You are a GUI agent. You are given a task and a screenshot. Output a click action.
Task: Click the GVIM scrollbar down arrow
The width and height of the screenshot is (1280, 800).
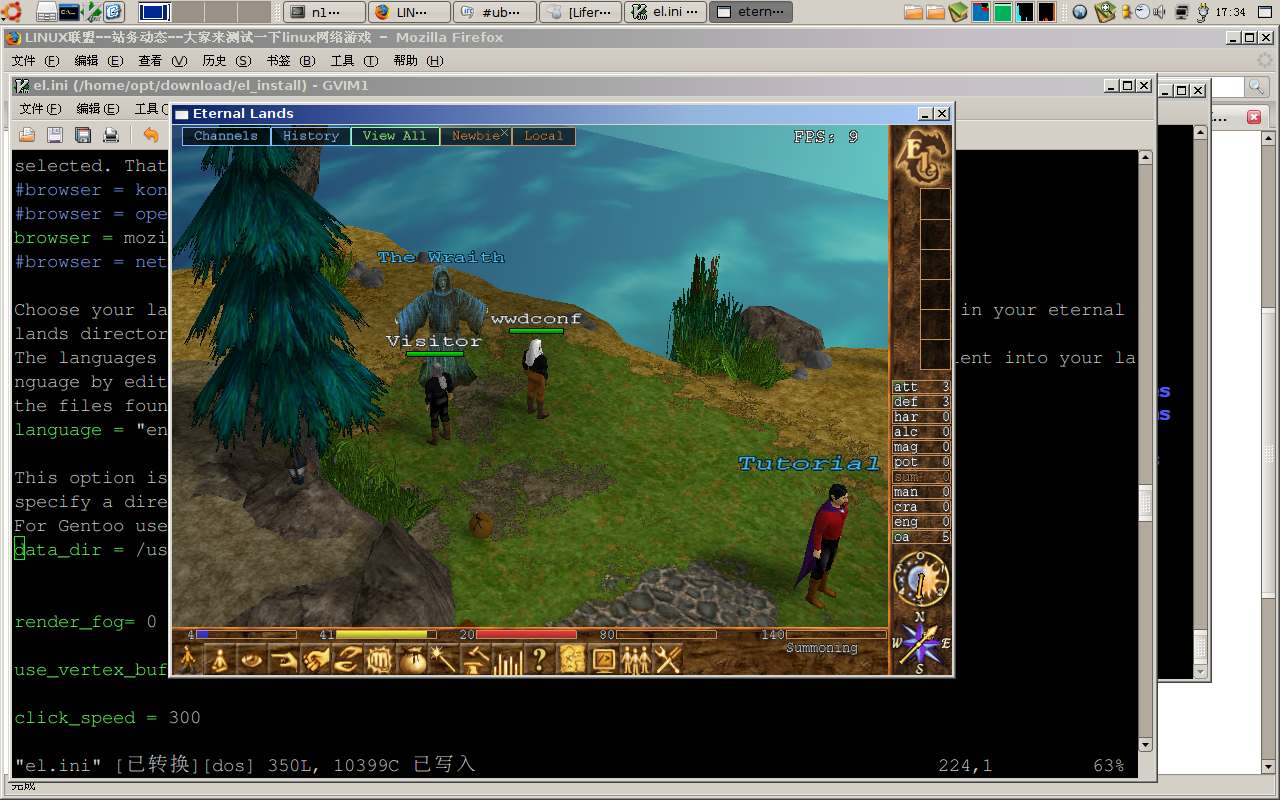pos(1145,743)
